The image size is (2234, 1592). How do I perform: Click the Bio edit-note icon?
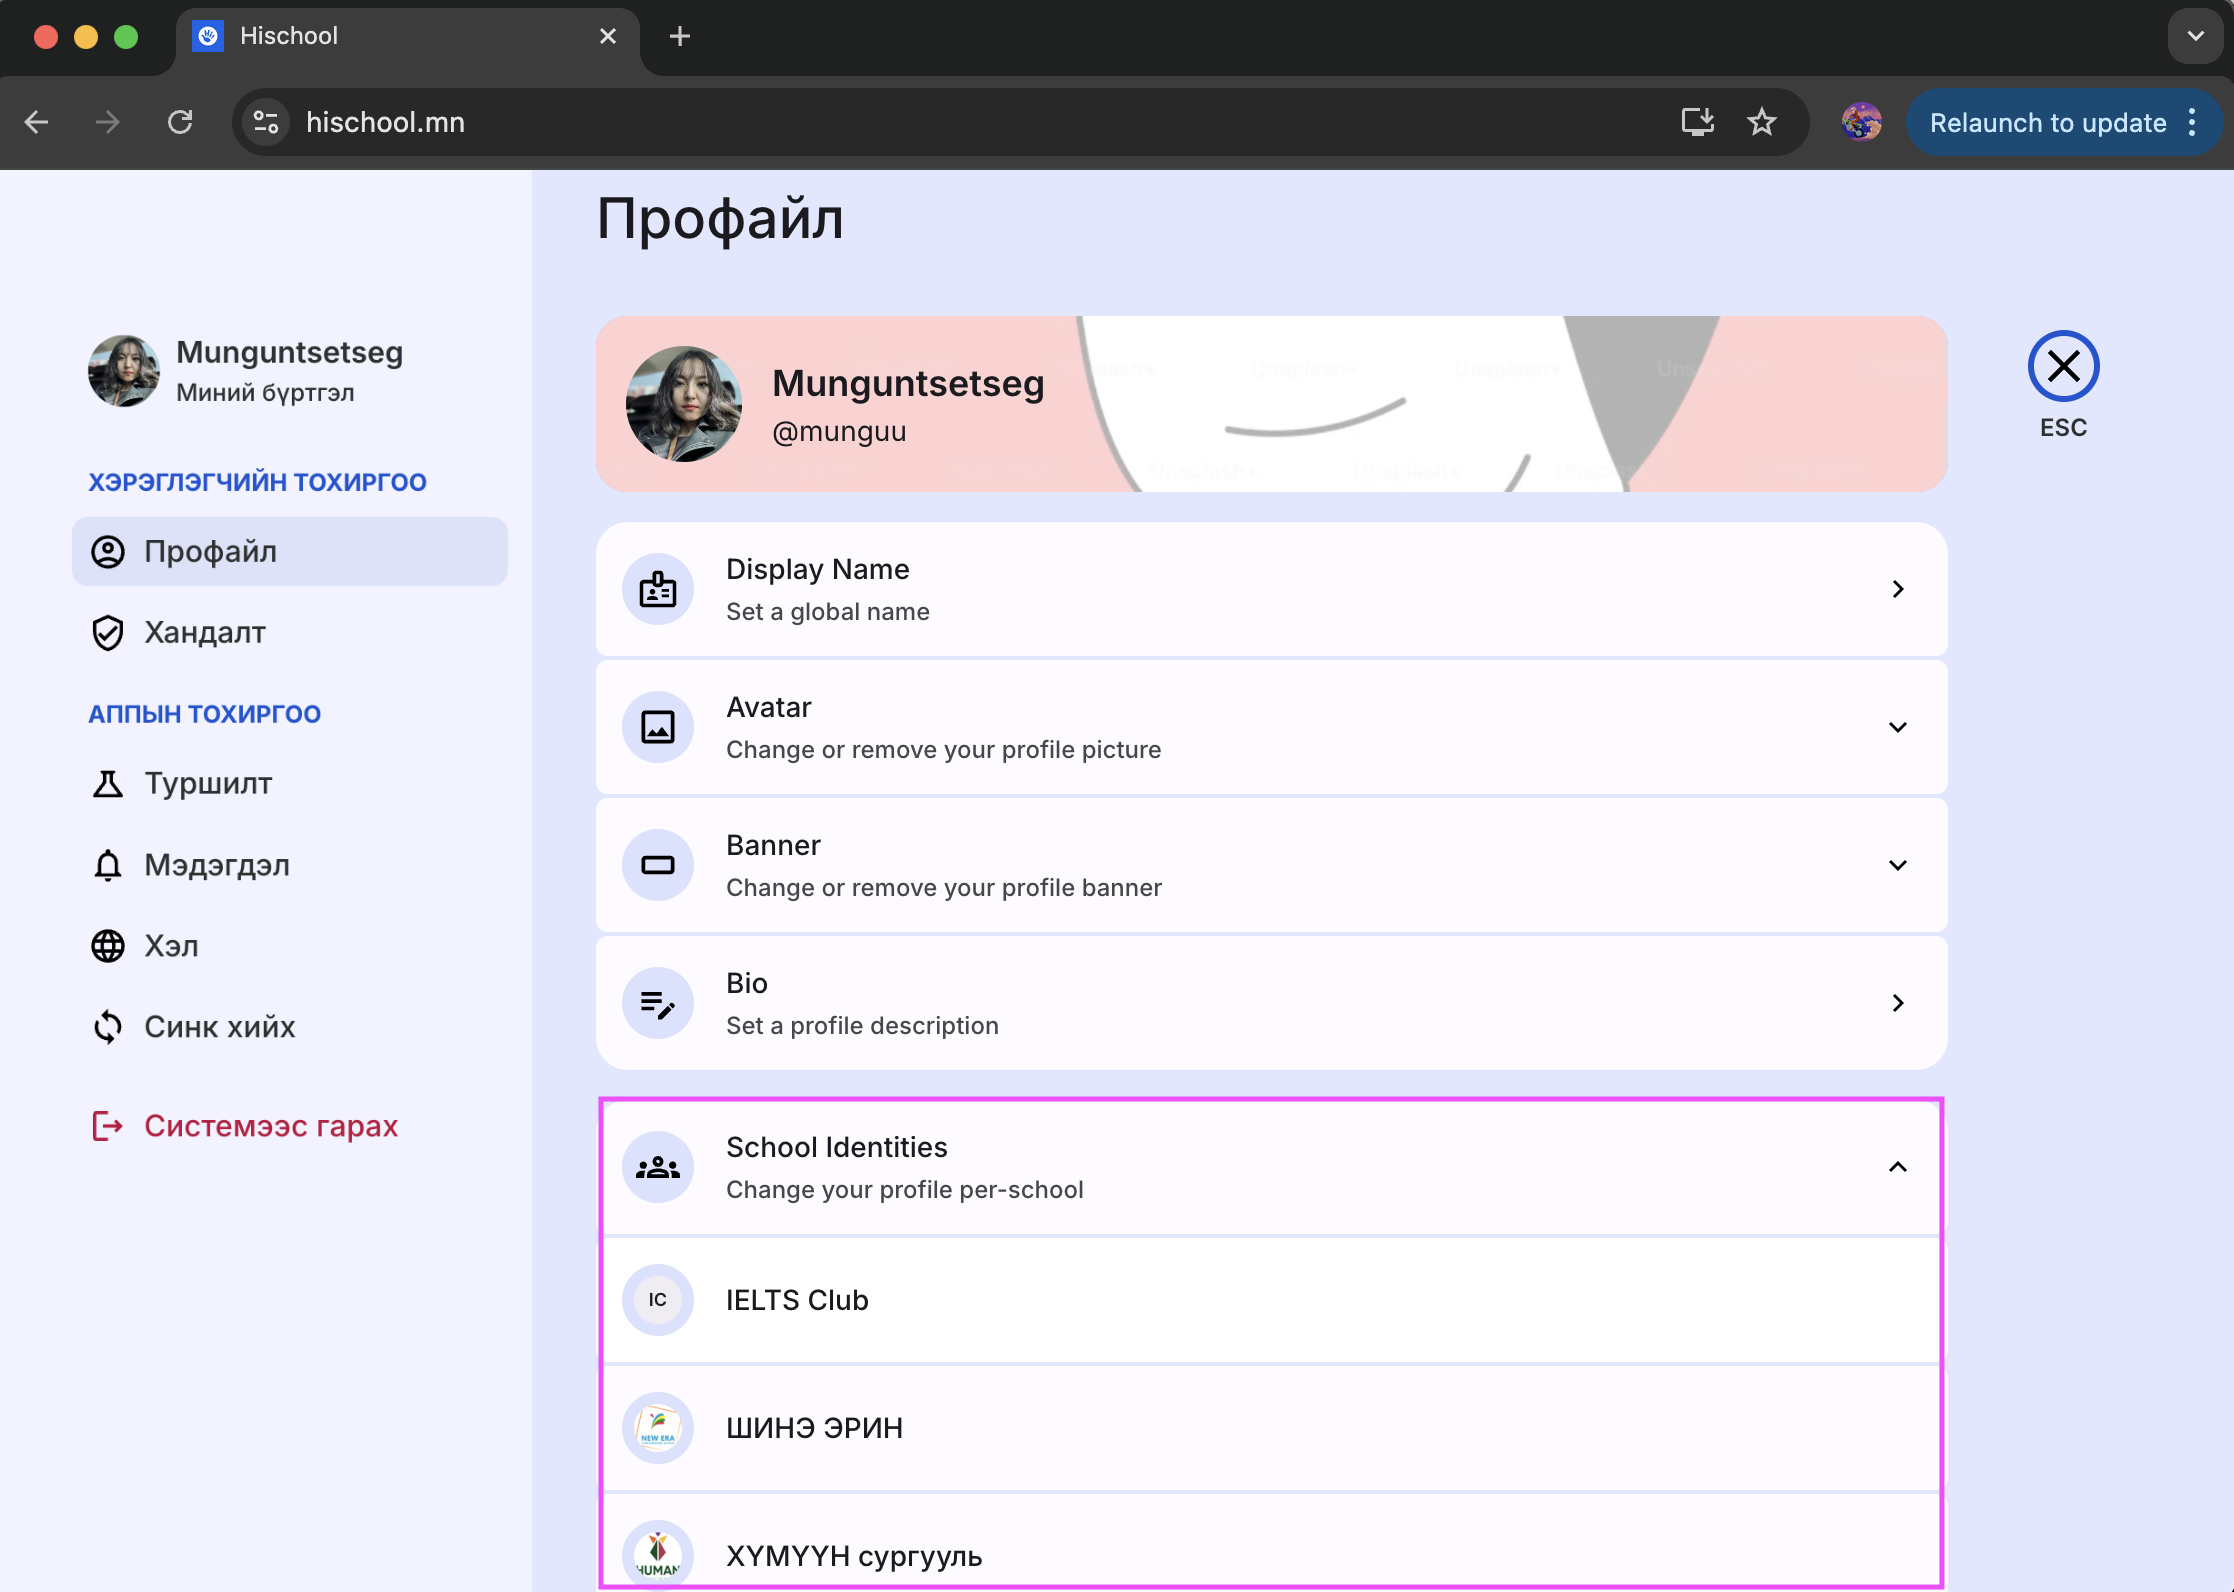coord(657,1003)
